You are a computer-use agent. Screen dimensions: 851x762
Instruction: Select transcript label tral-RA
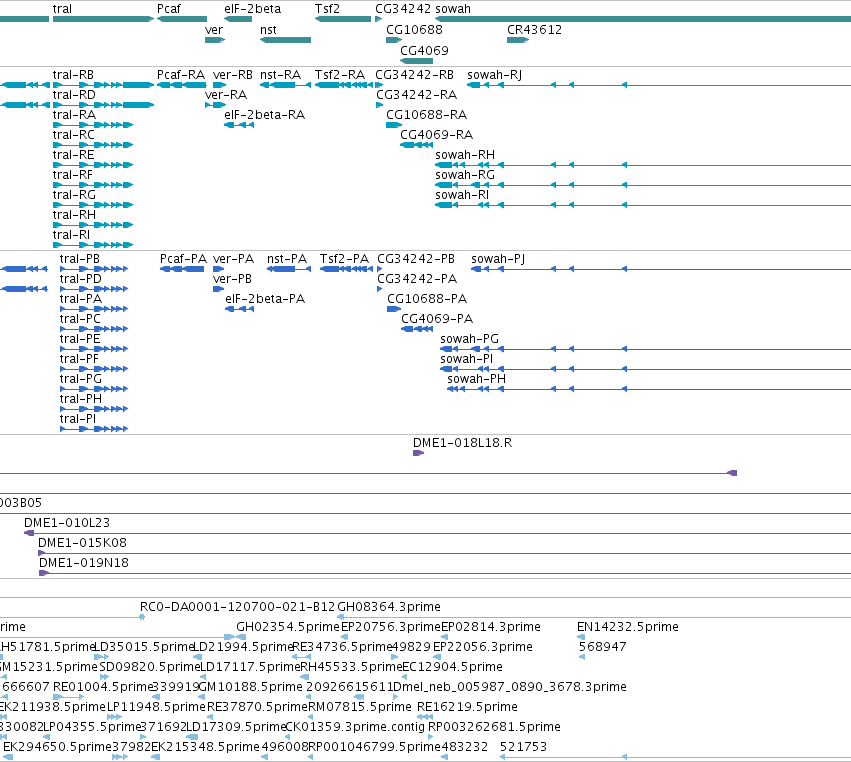74,115
